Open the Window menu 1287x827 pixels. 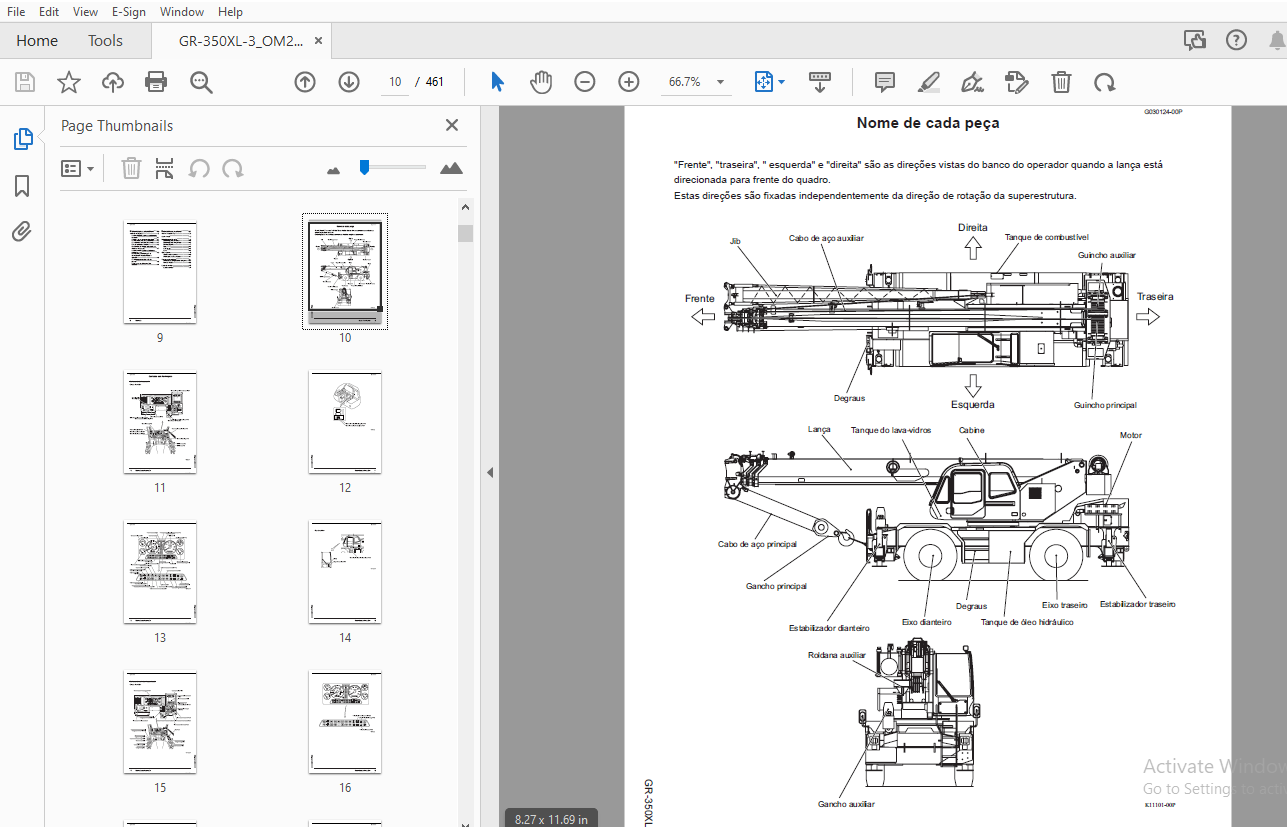182,12
